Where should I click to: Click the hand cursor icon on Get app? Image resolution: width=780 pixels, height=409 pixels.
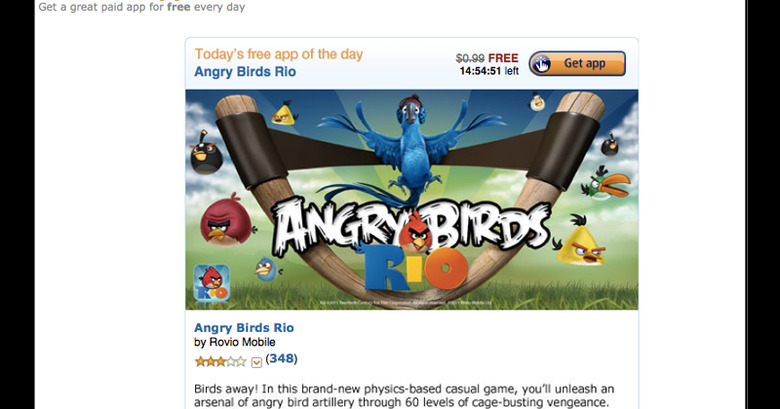(x=542, y=64)
